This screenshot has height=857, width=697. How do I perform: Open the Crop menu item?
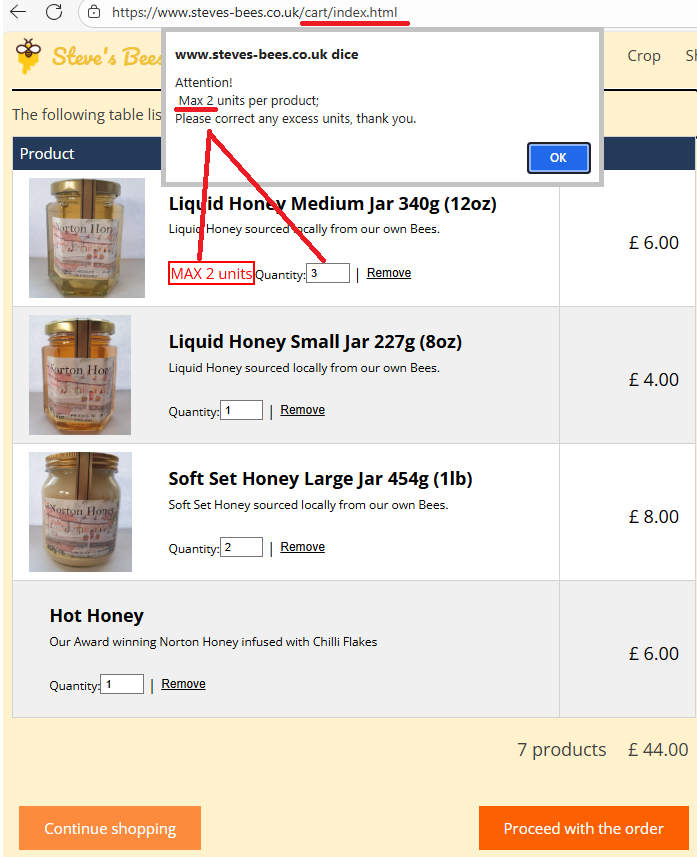[x=643, y=56]
